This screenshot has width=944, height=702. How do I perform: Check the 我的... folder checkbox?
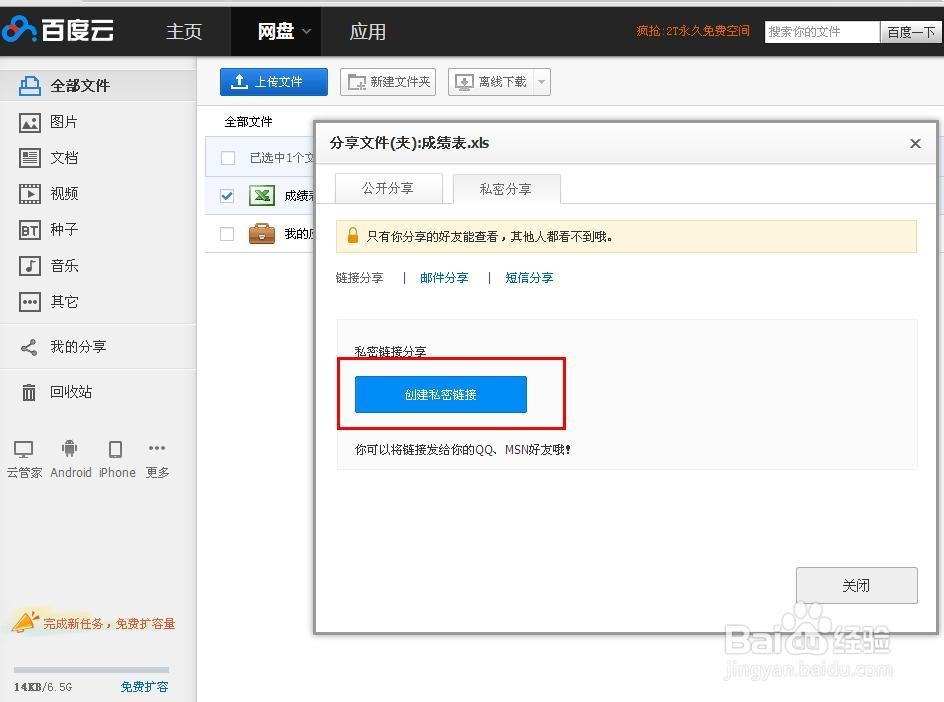click(226, 233)
